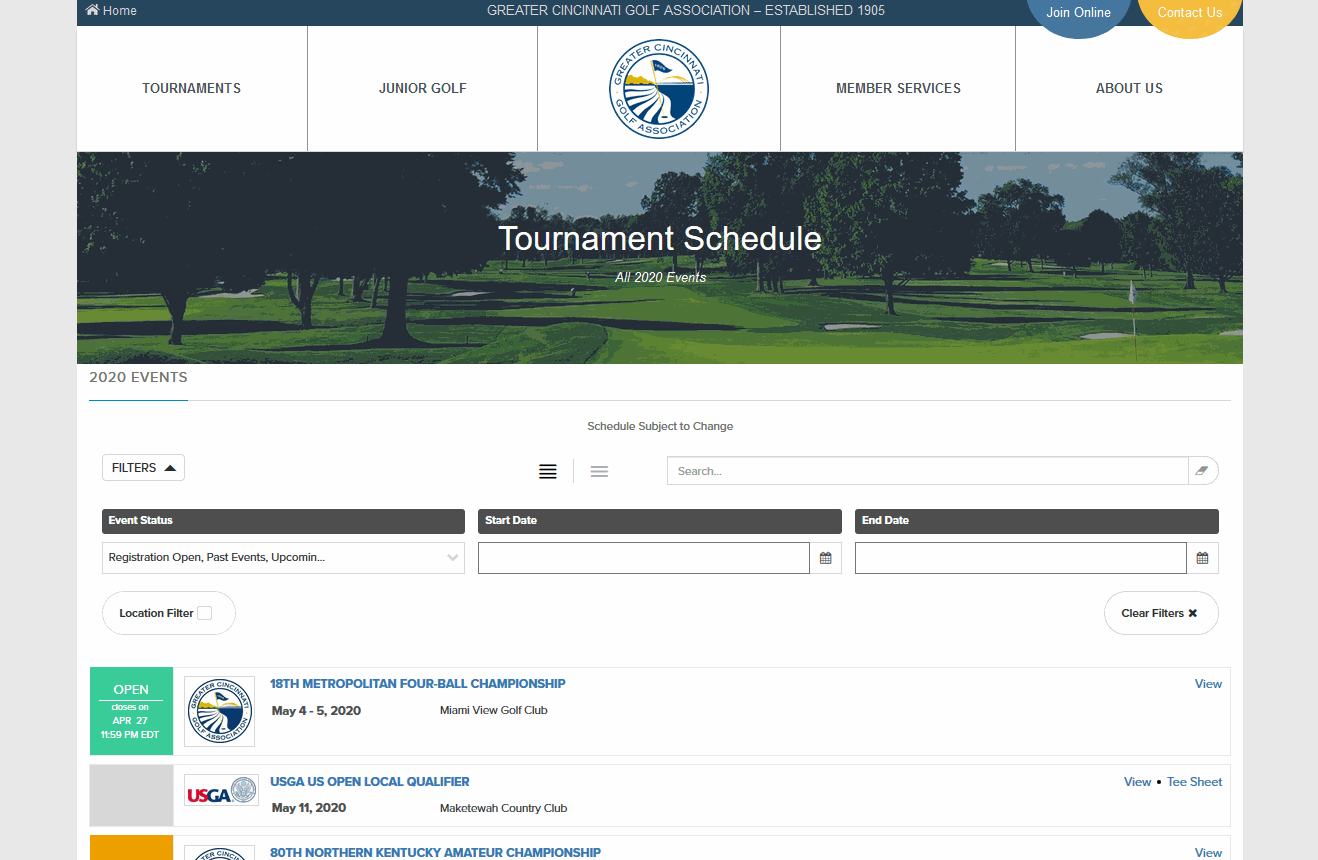Viewport: 1318px width, 860px height.
Task: Open the Start Date calendar picker
Action: (826, 558)
